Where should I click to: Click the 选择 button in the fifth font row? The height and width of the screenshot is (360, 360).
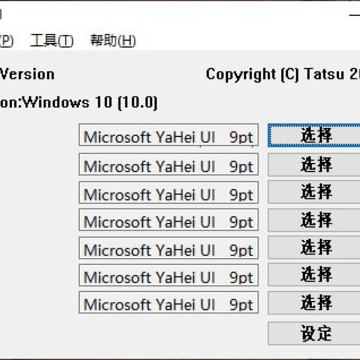pyautogui.click(x=314, y=248)
